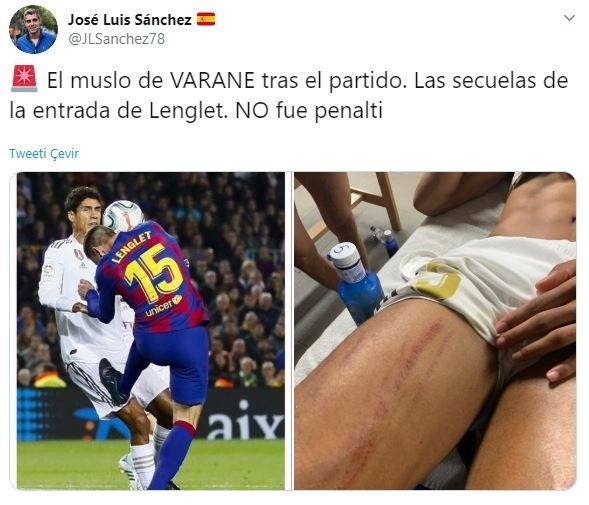Click the Tweeti Çevir translate link
589x505 pixels.
point(44,154)
